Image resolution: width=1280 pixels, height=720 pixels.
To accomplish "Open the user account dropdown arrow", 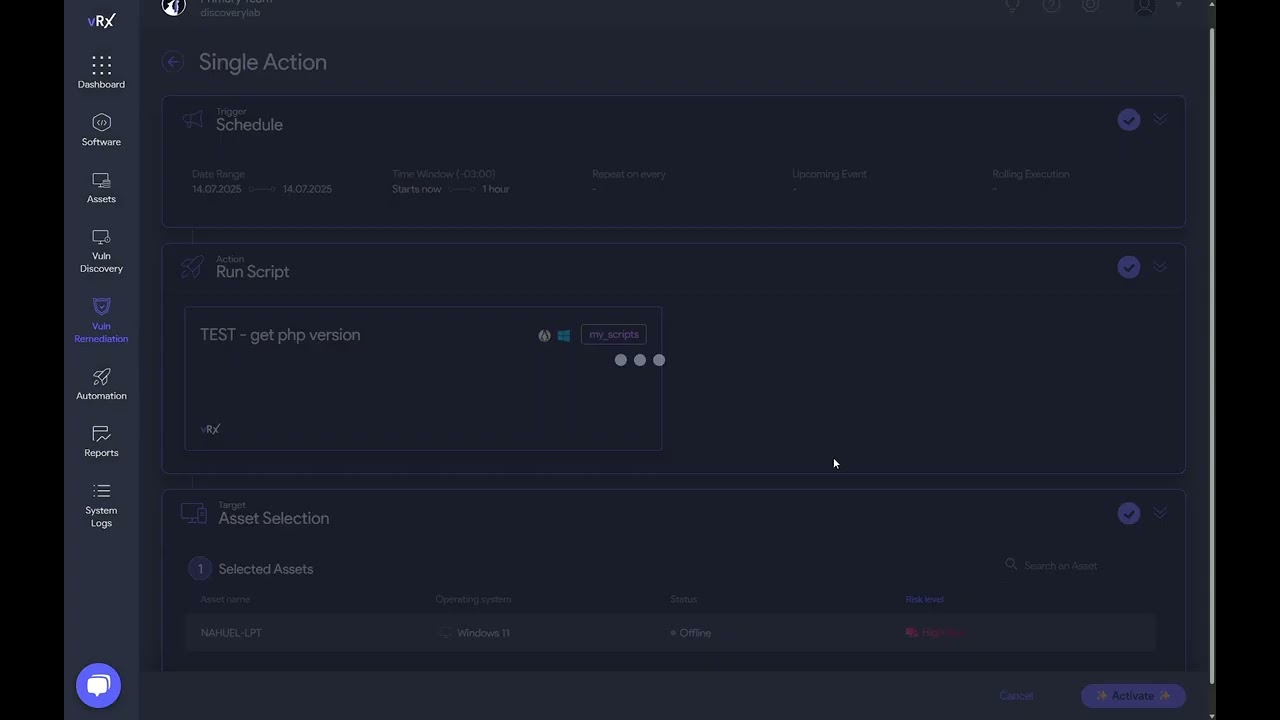I will [1179, 6].
